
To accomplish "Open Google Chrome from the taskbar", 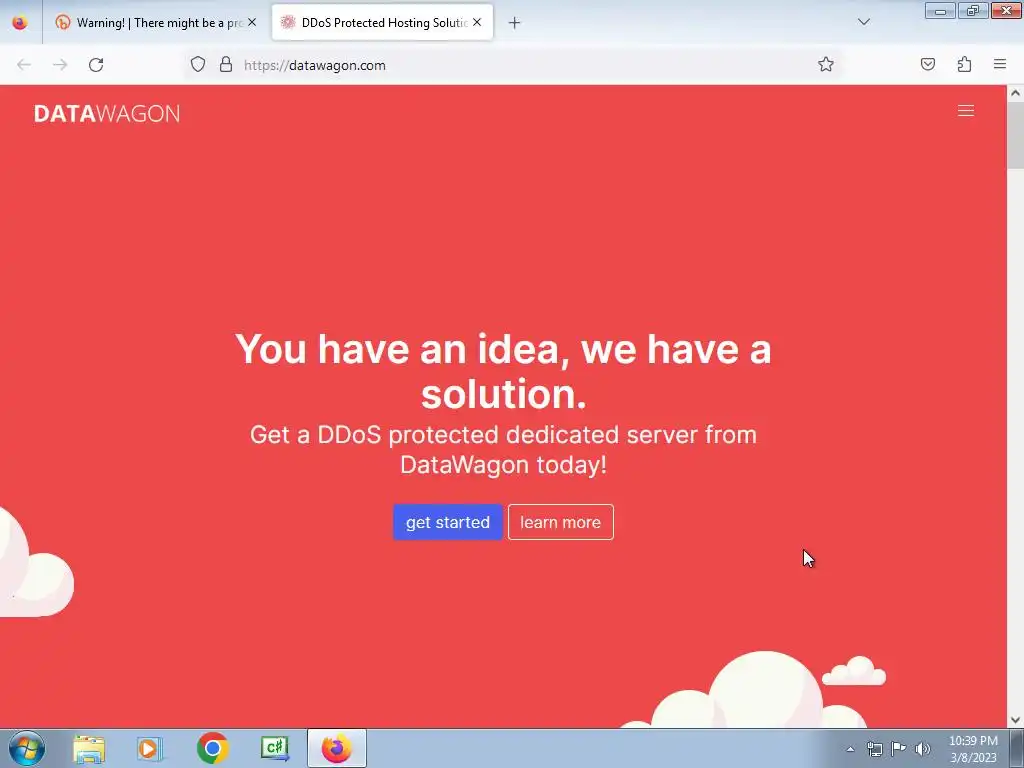I will [212, 748].
